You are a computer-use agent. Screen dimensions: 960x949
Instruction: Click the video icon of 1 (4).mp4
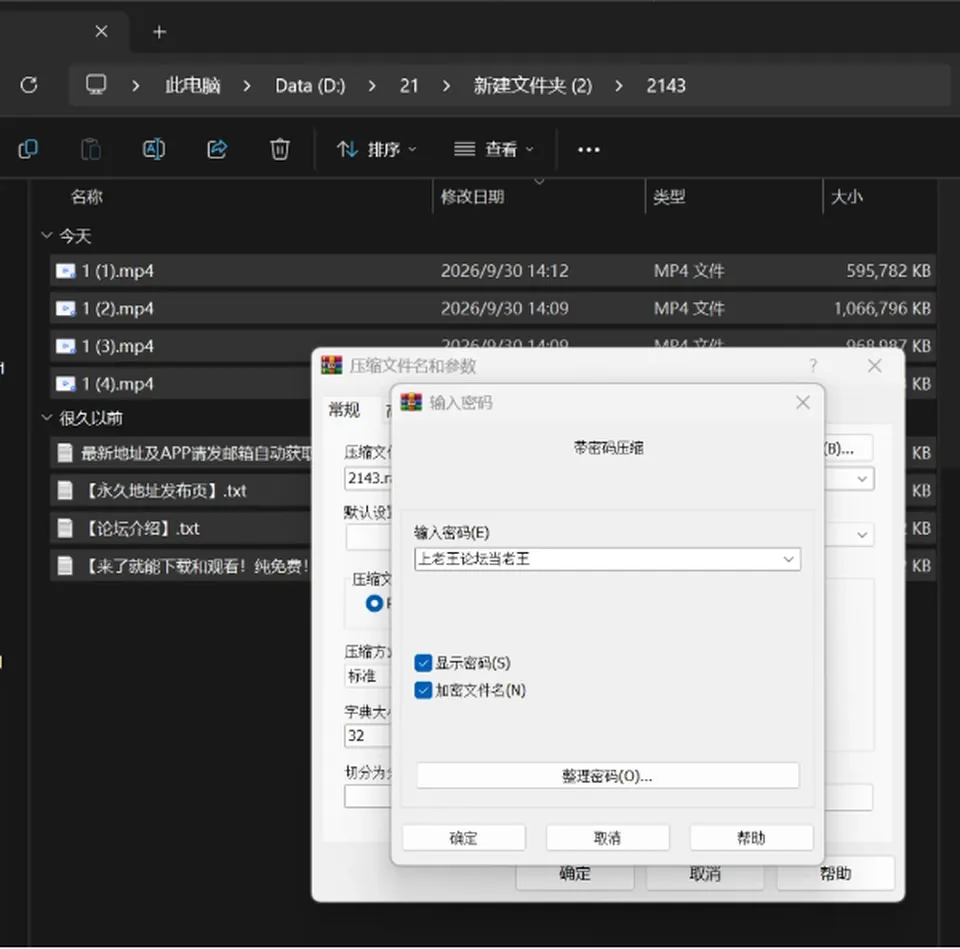tap(66, 384)
